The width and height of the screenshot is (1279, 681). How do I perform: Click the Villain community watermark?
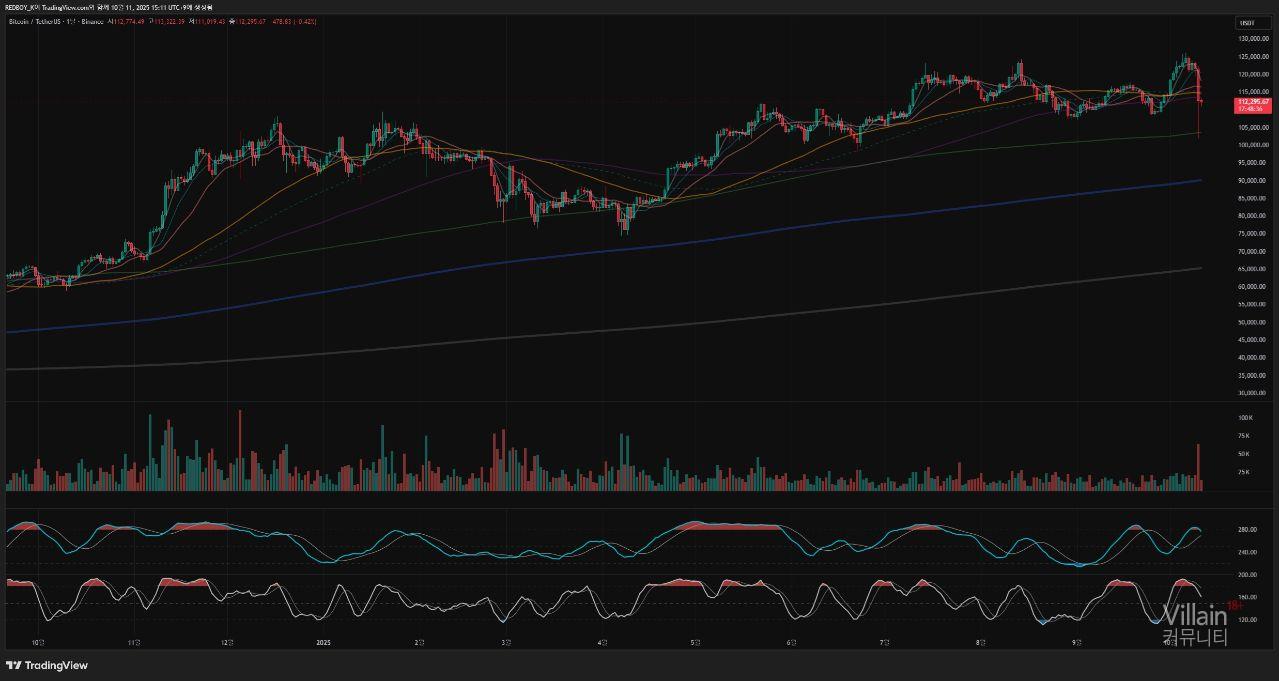click(1194, 625)
